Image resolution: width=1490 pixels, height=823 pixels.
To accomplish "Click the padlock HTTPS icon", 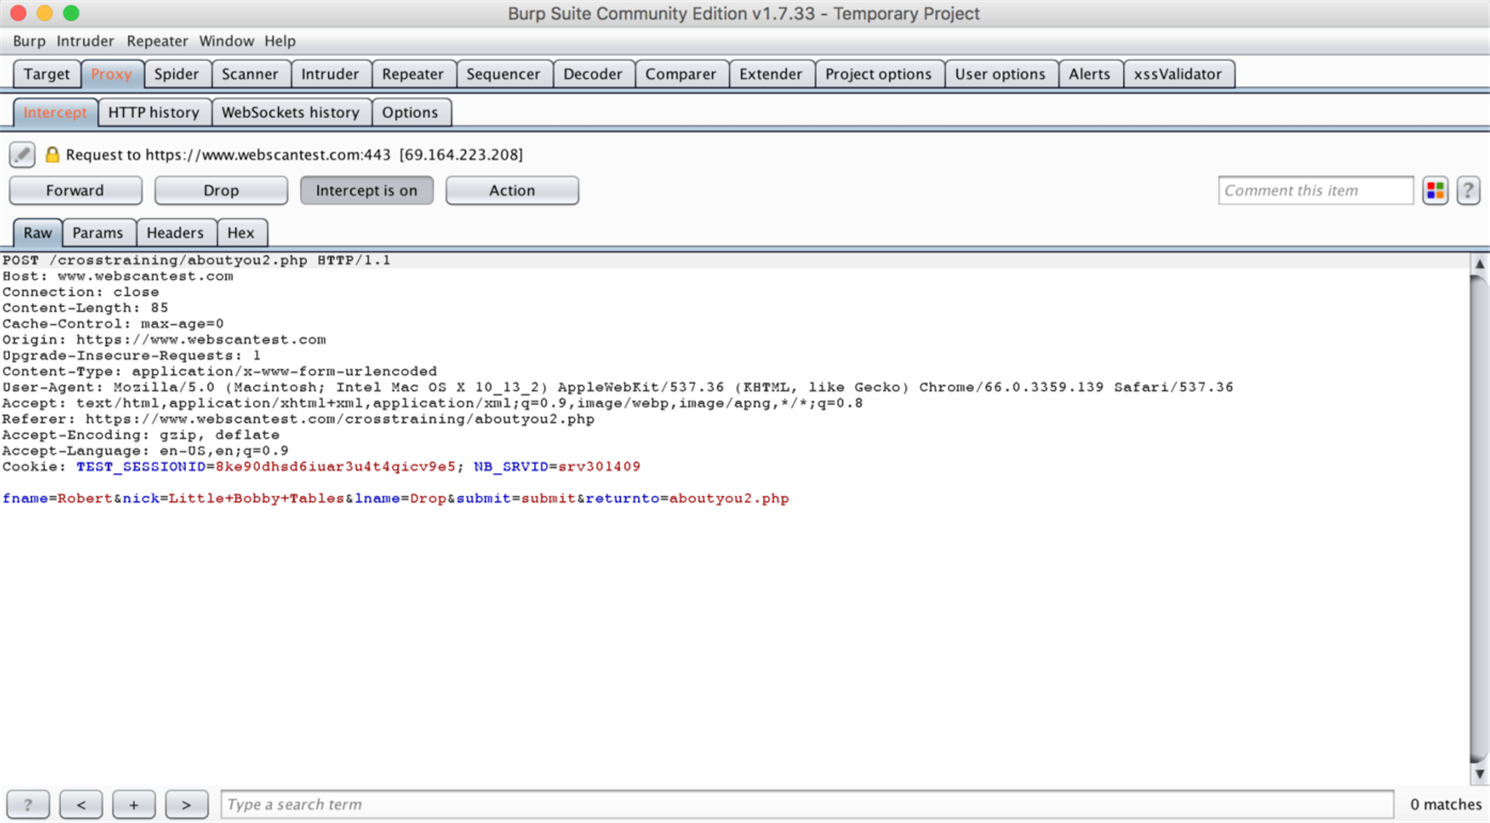I will pyautogui.click(x=52, y=155).
